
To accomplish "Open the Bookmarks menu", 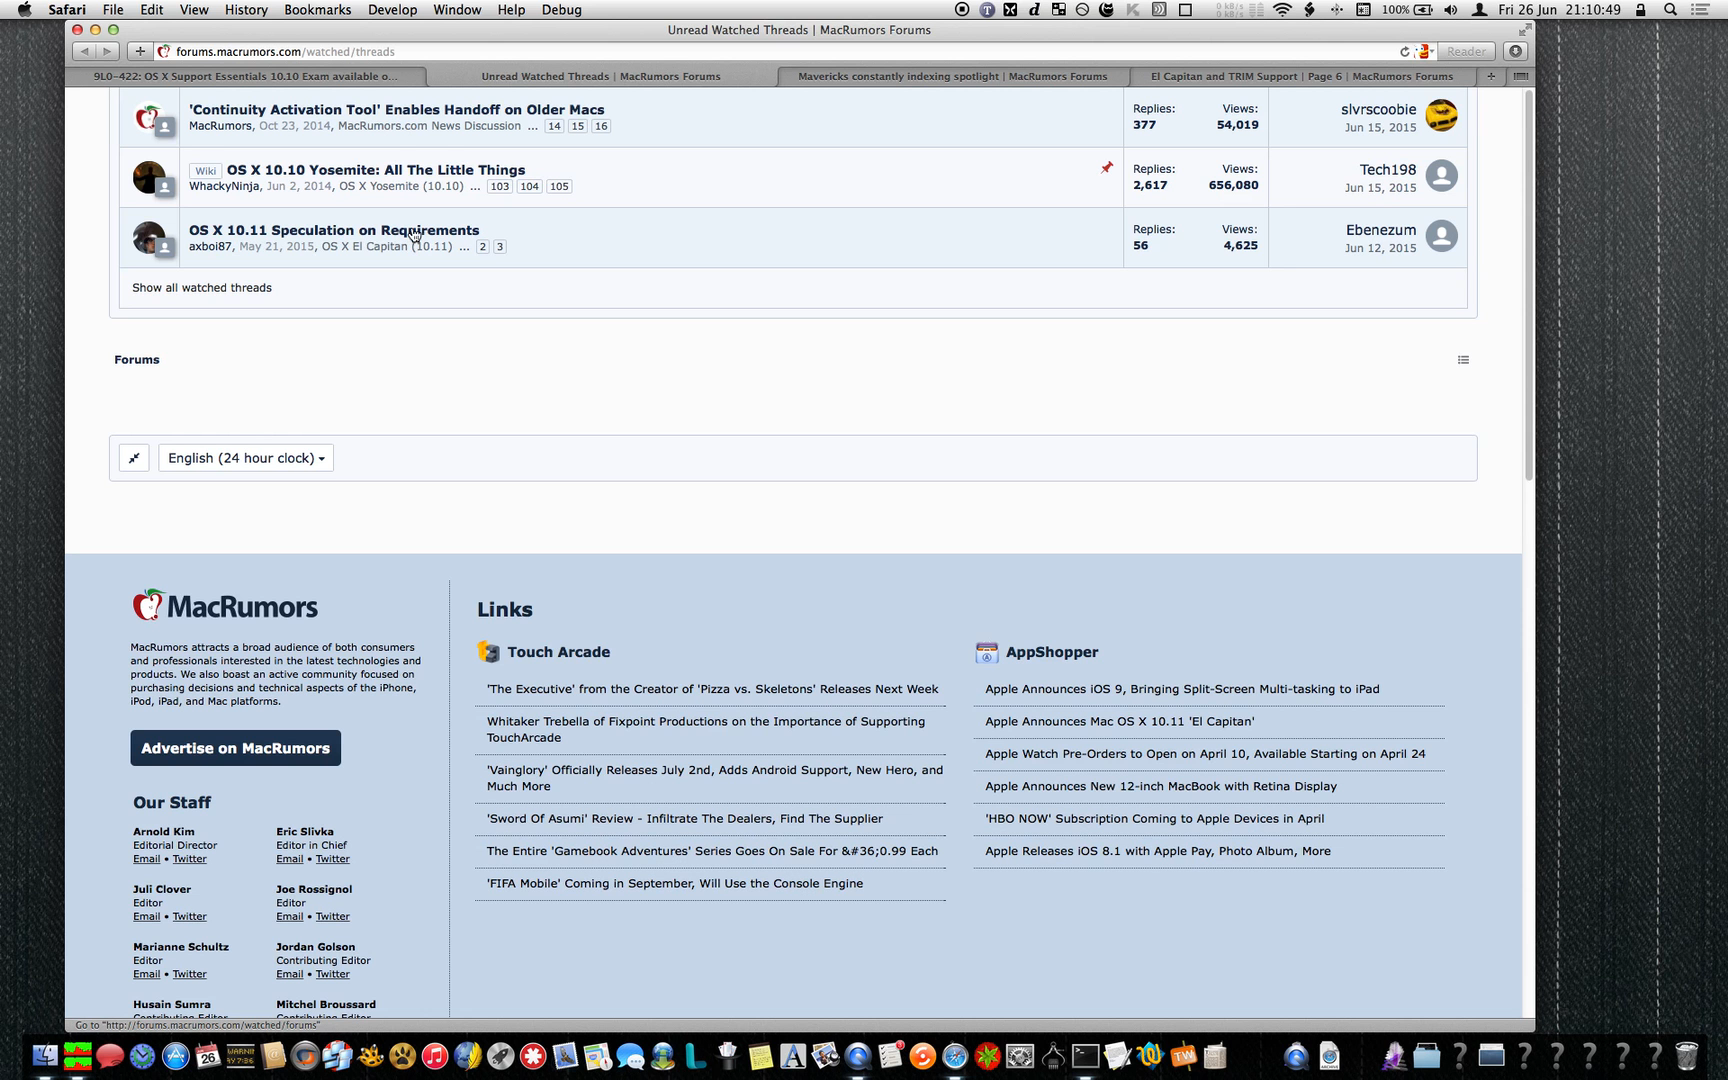I will pyautogui.click(x=317, y=10).
